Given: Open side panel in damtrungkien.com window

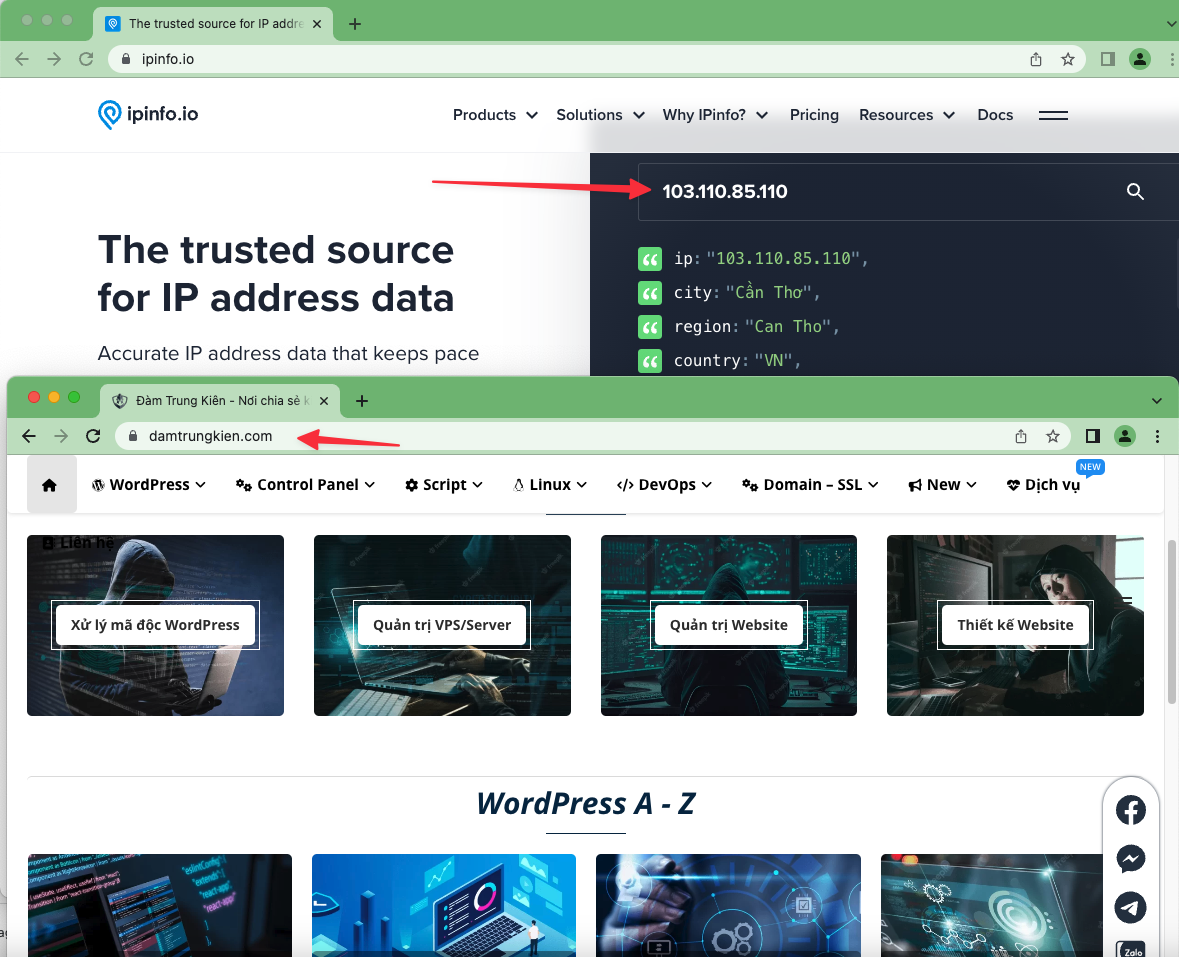Looking at the screenshot, I should 1093,436.
